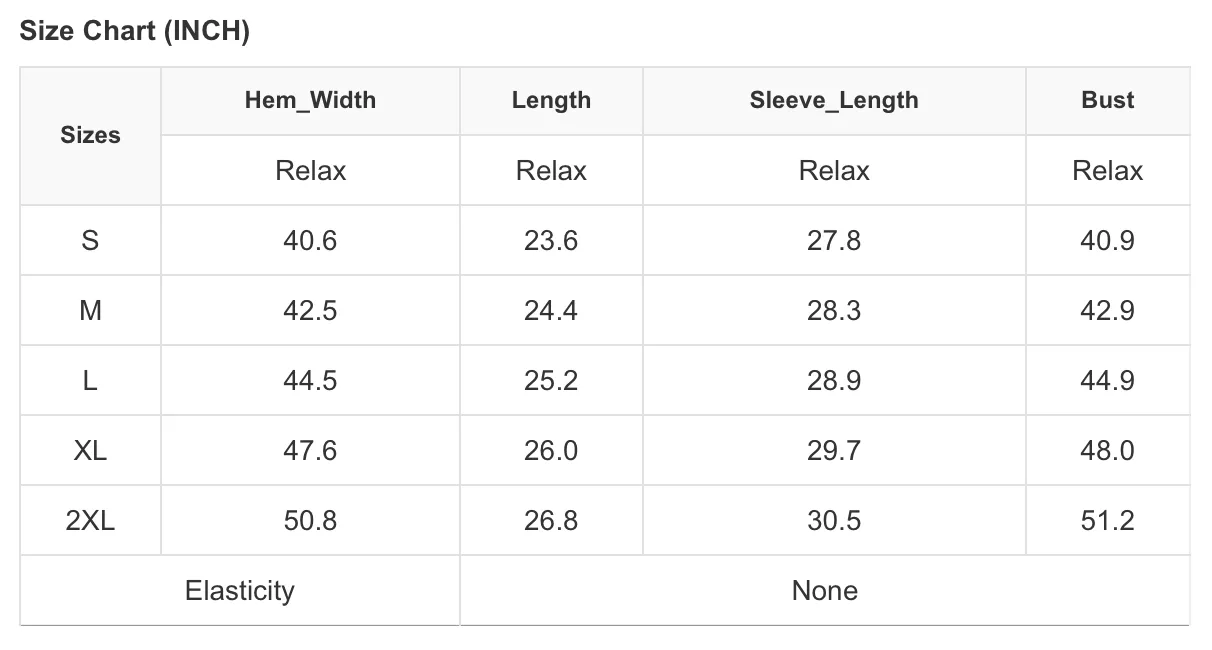Select the L size row label
The image size is (1212, 650).
[x=90, y=381]
